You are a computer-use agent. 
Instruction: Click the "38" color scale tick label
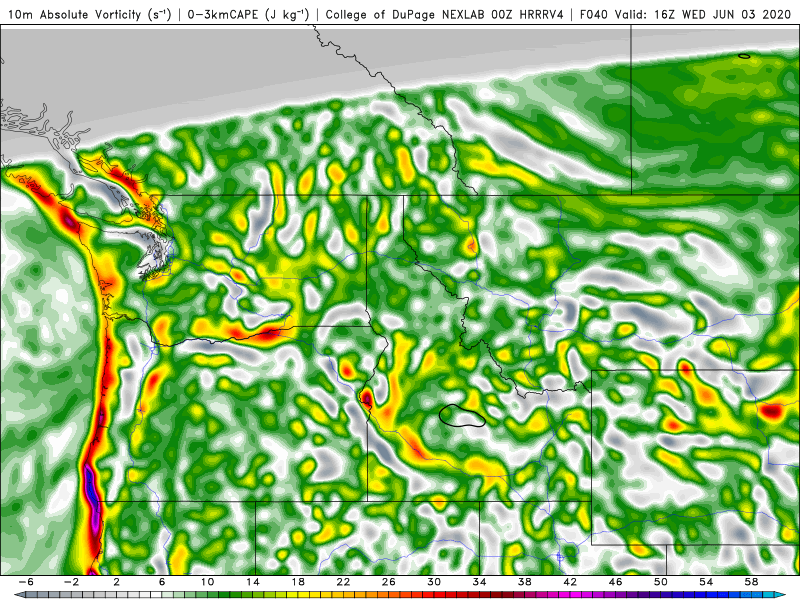tap(524, 582)
